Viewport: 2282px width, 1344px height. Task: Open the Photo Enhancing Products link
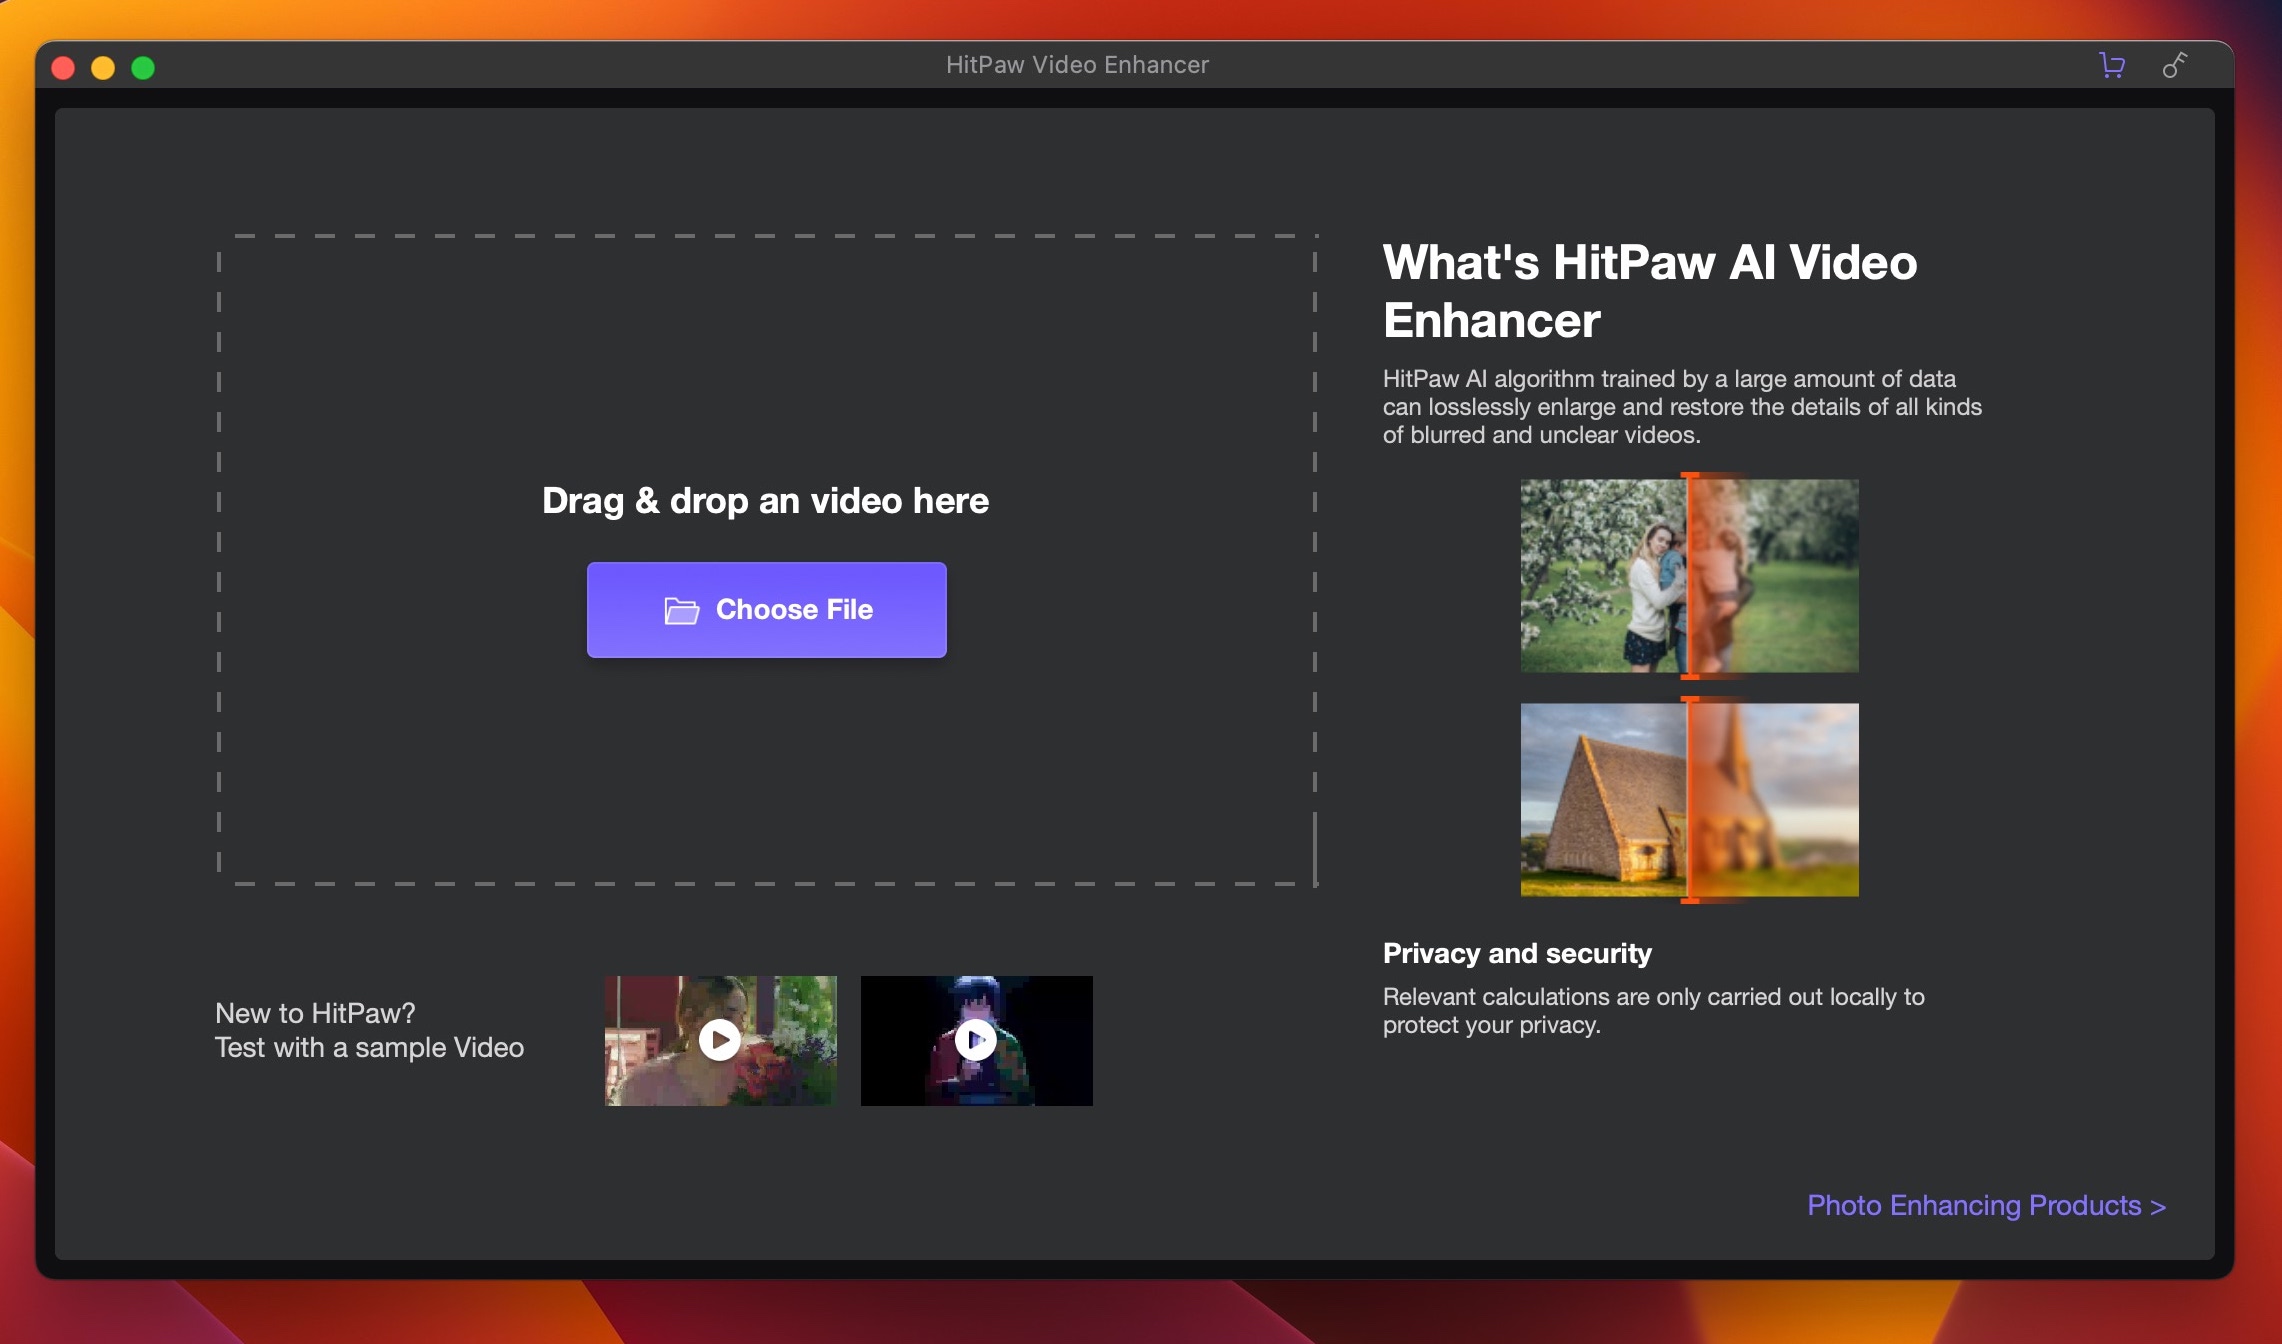tap(1986, 1205)
